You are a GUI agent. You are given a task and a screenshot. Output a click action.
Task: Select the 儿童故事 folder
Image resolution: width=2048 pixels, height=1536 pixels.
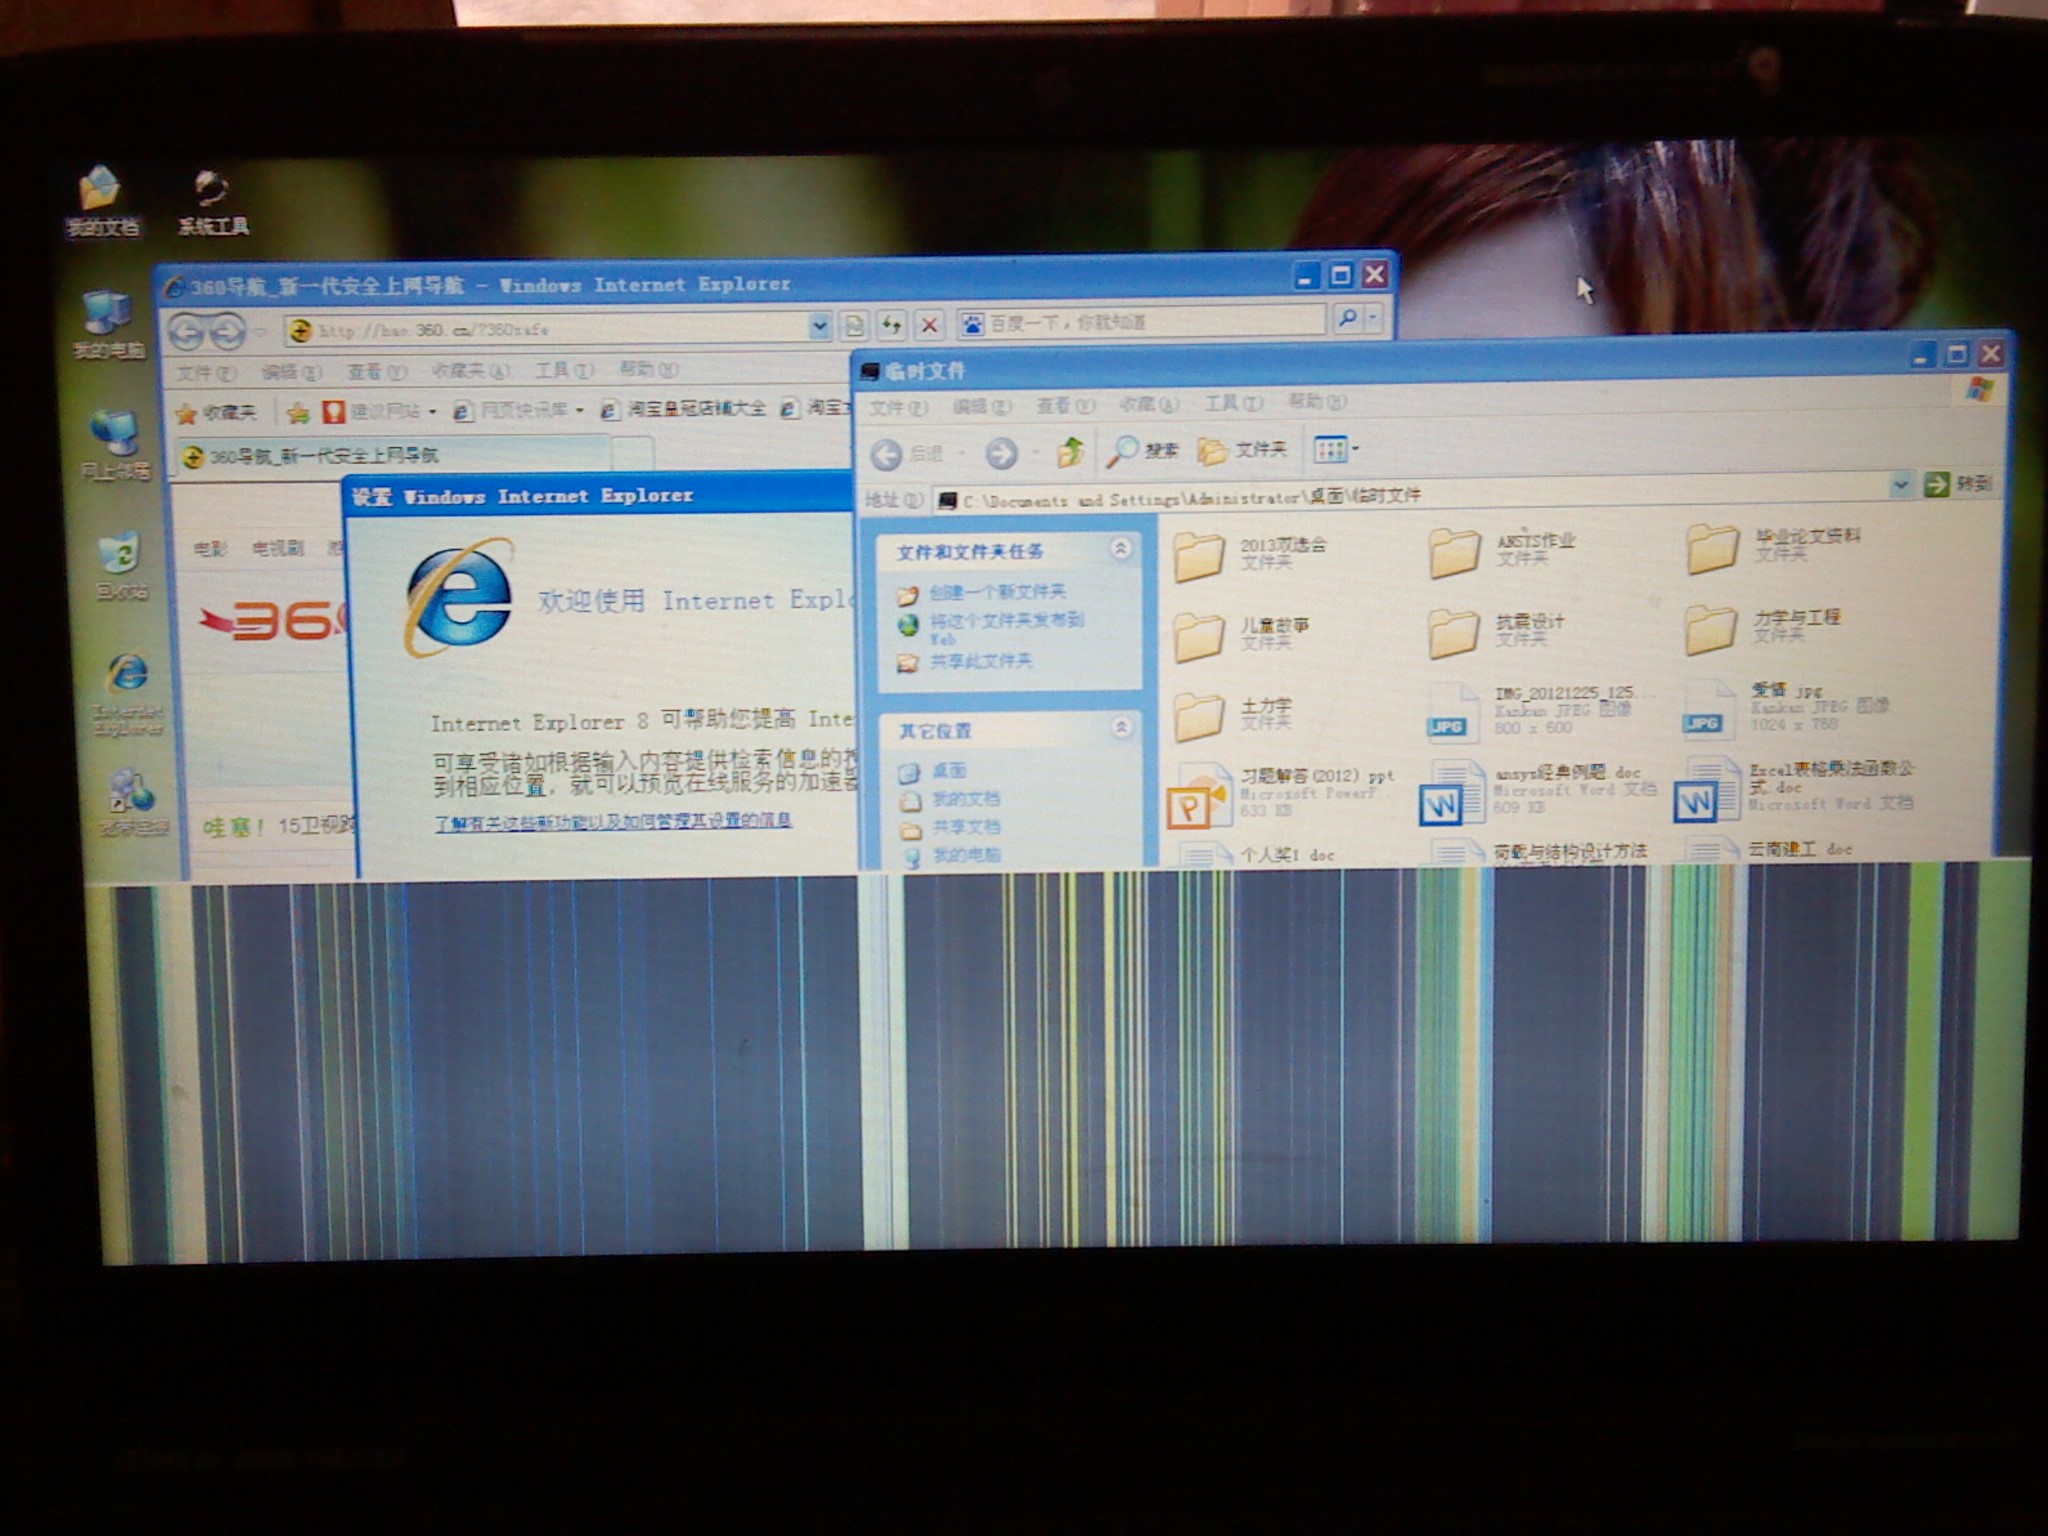click(1241, 636)
